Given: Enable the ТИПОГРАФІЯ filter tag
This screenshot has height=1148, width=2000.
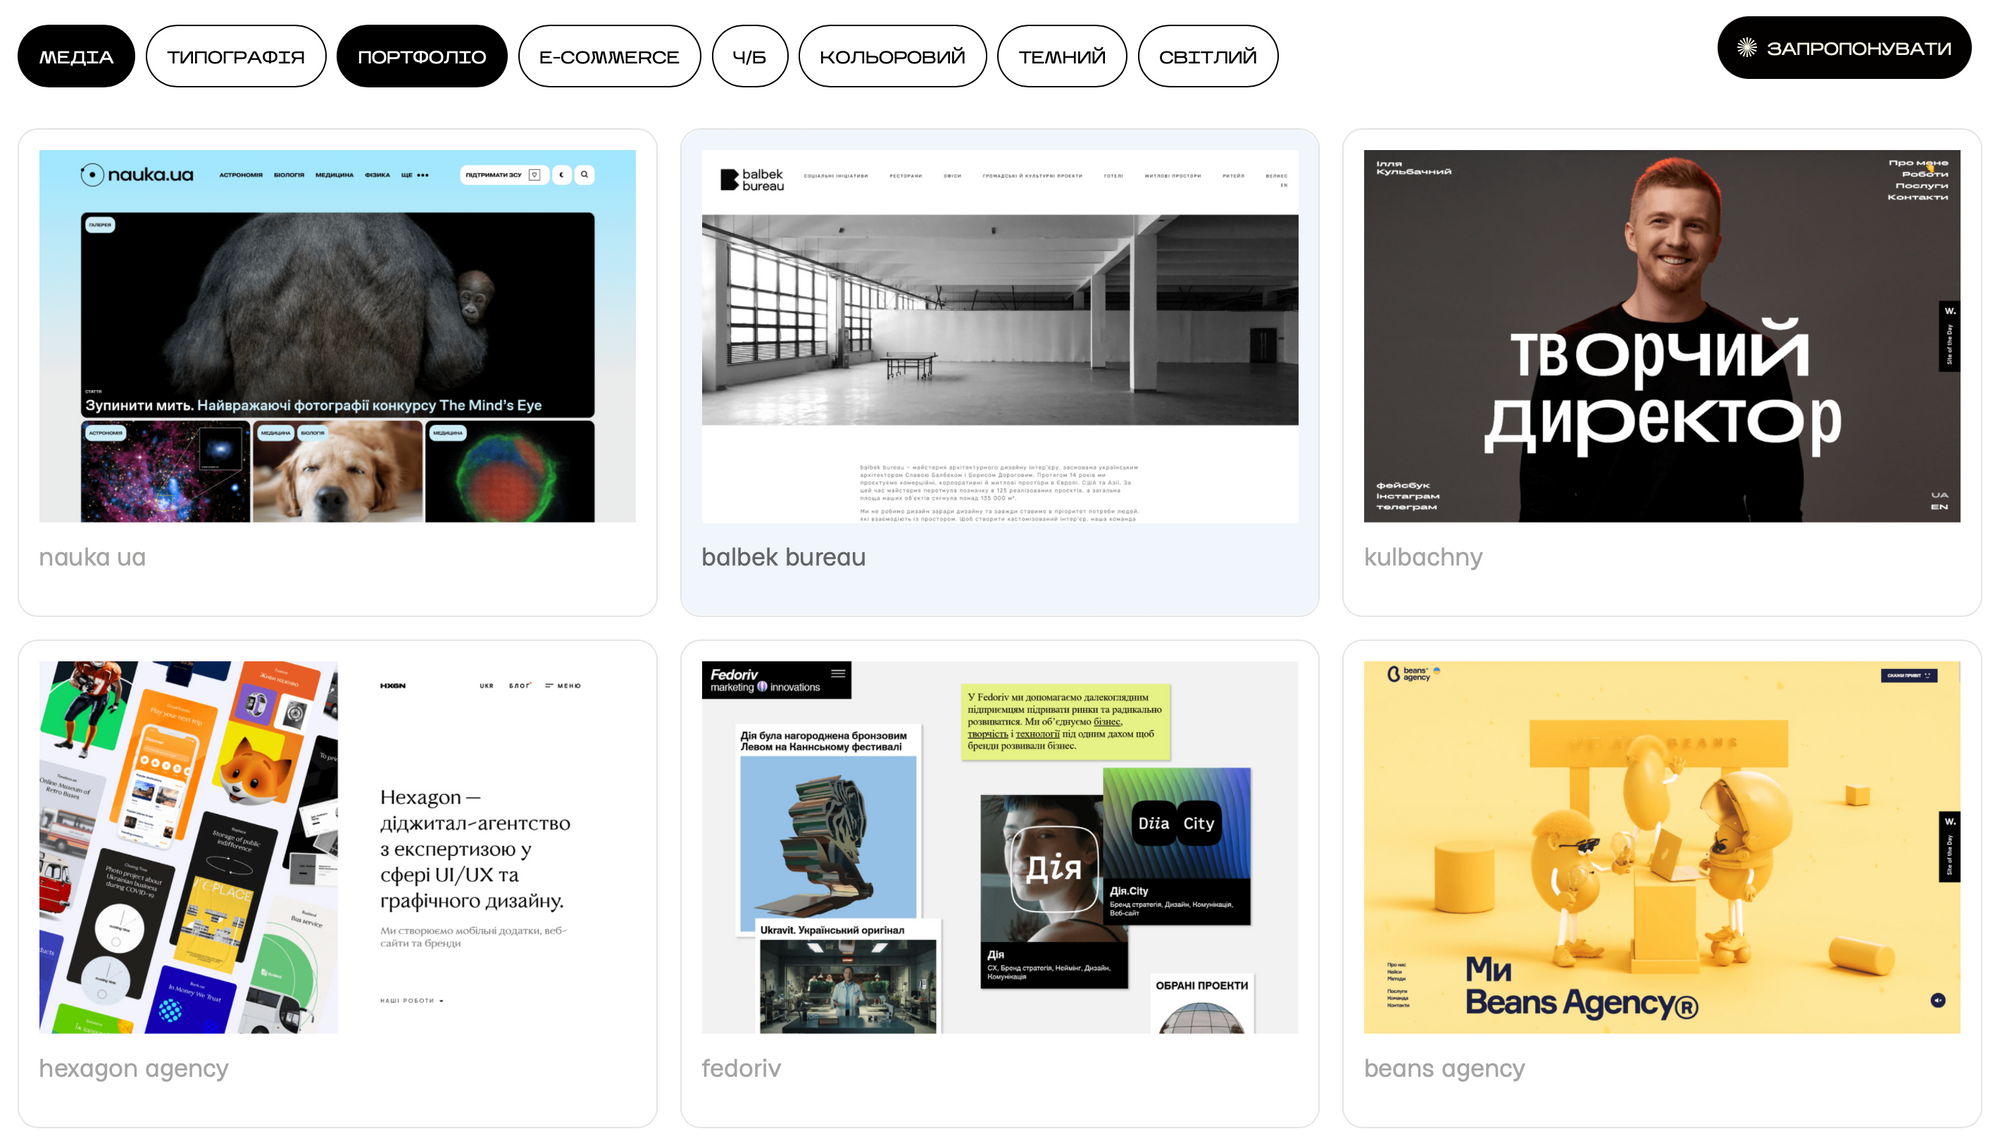Looking at the screenshot, I should point(236,57).
